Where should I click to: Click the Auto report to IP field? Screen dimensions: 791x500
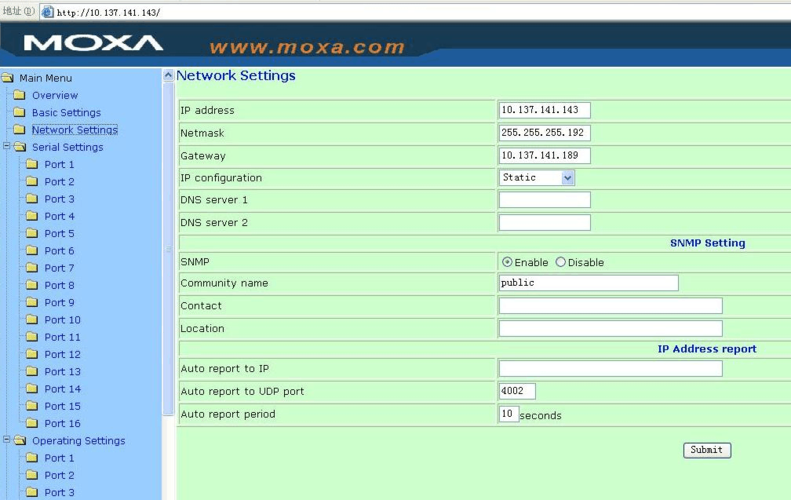(610, 369)
